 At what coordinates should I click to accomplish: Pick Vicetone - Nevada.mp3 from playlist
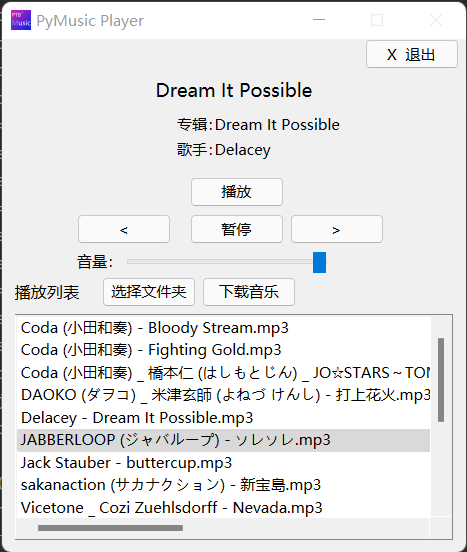pos(223,508)
